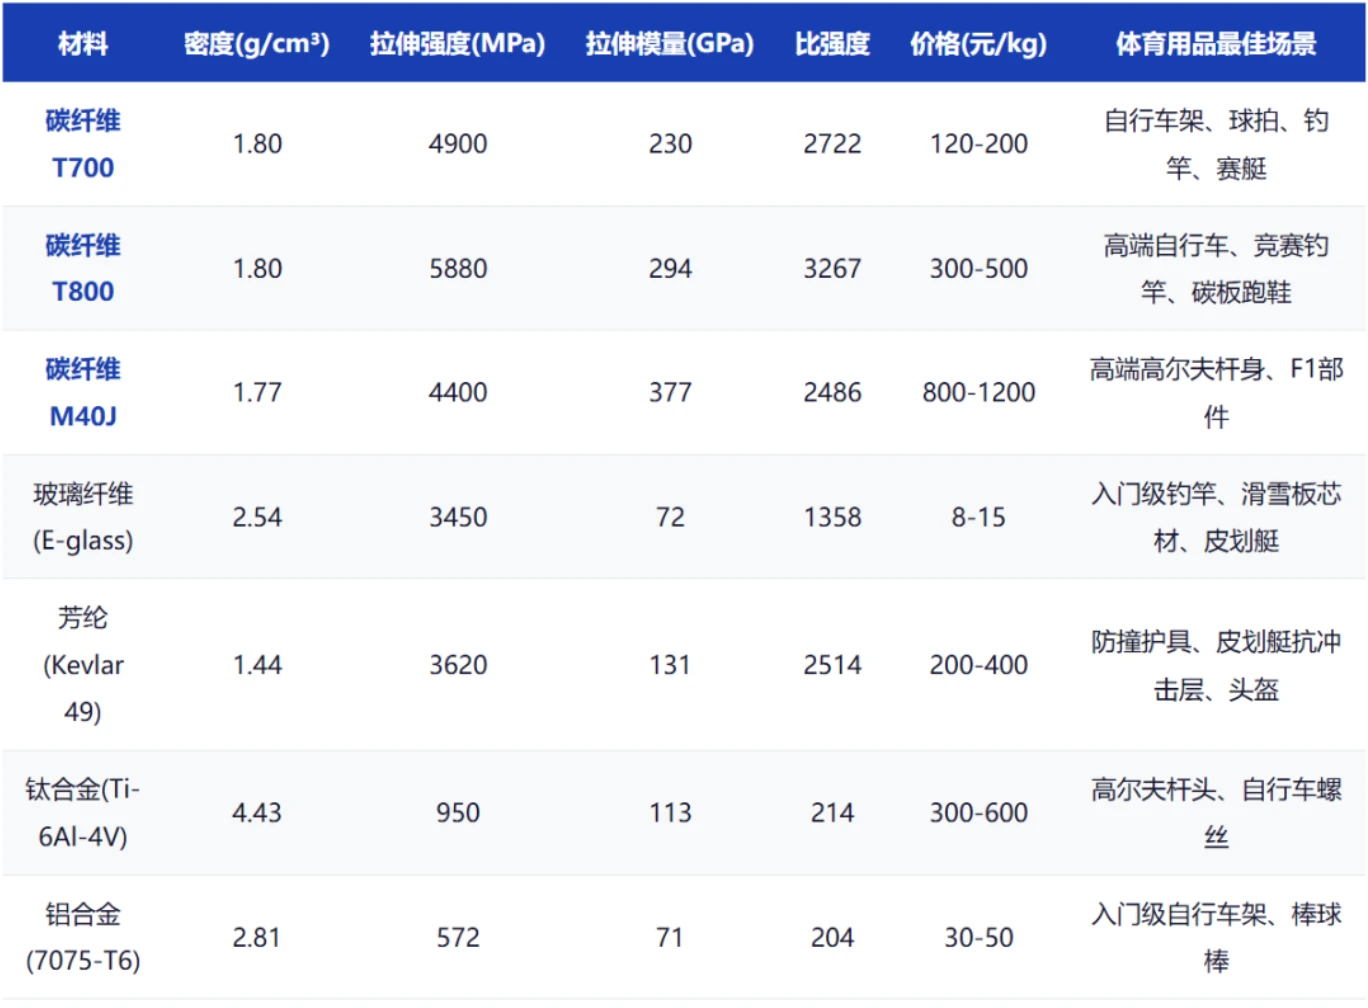Select price range 120-200
Viewport: 1368px width, 1008px height.
pos(979,144)
